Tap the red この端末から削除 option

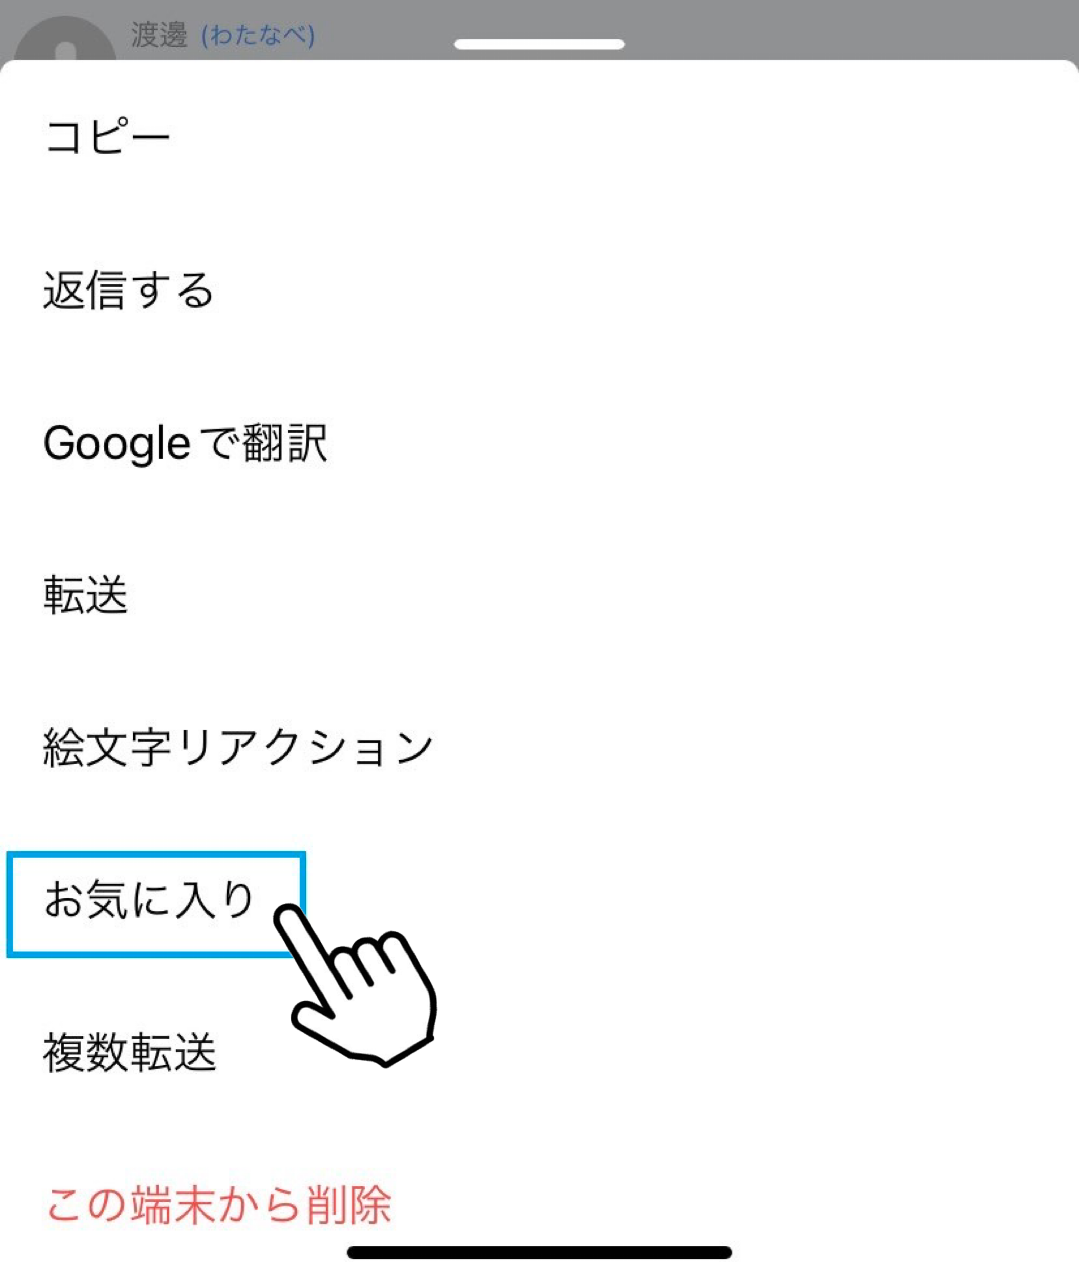218,1204
